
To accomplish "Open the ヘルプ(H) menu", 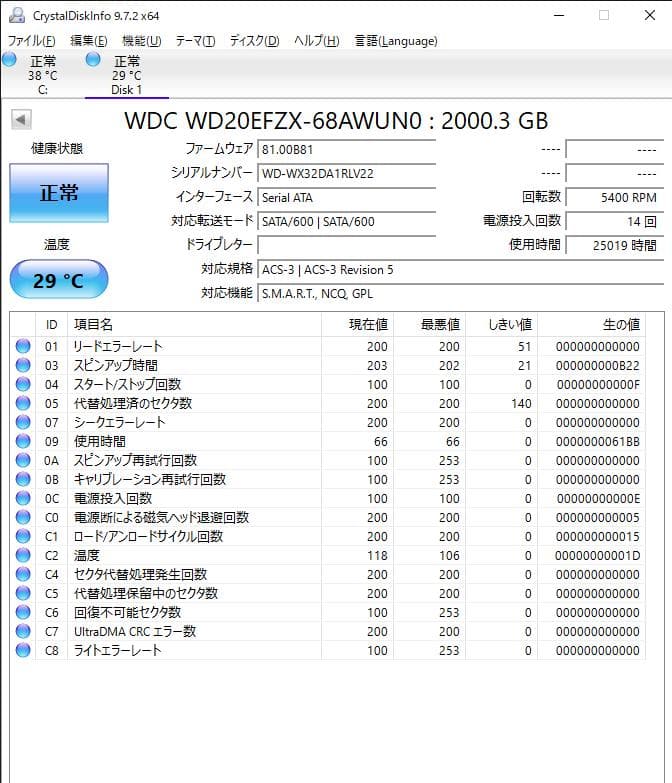I will coord(317,40).
